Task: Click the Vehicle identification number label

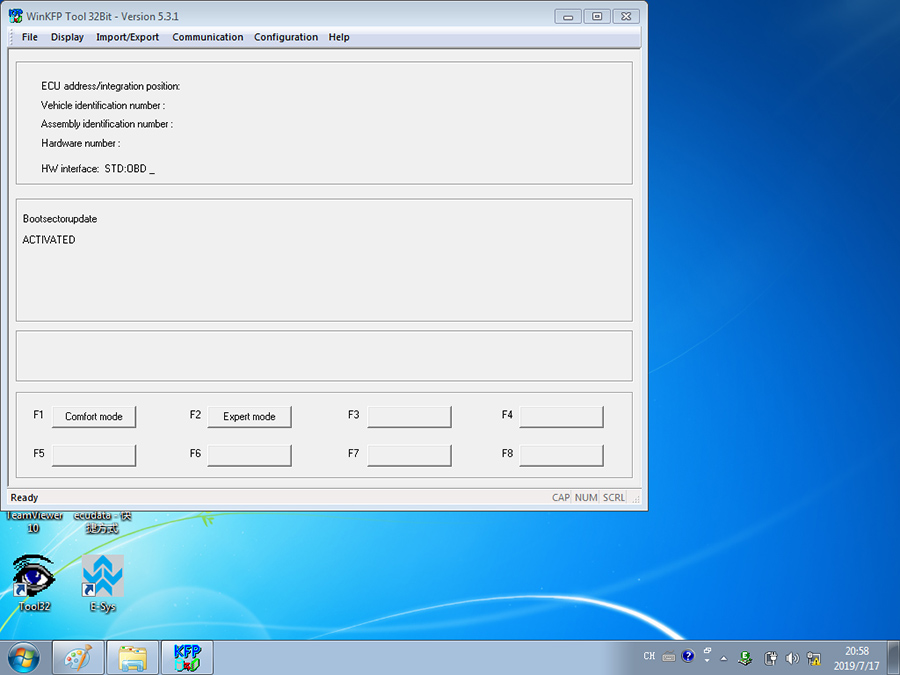Action: pos(103,106)
